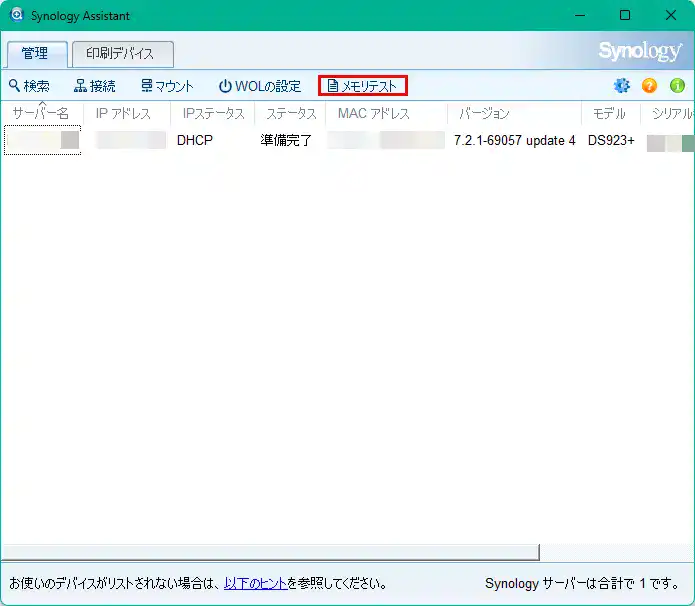The width and height of the screenshot is (695, 606).
Task: Click the 接続 connect toolbar icon
Action: tap(81, 86)
